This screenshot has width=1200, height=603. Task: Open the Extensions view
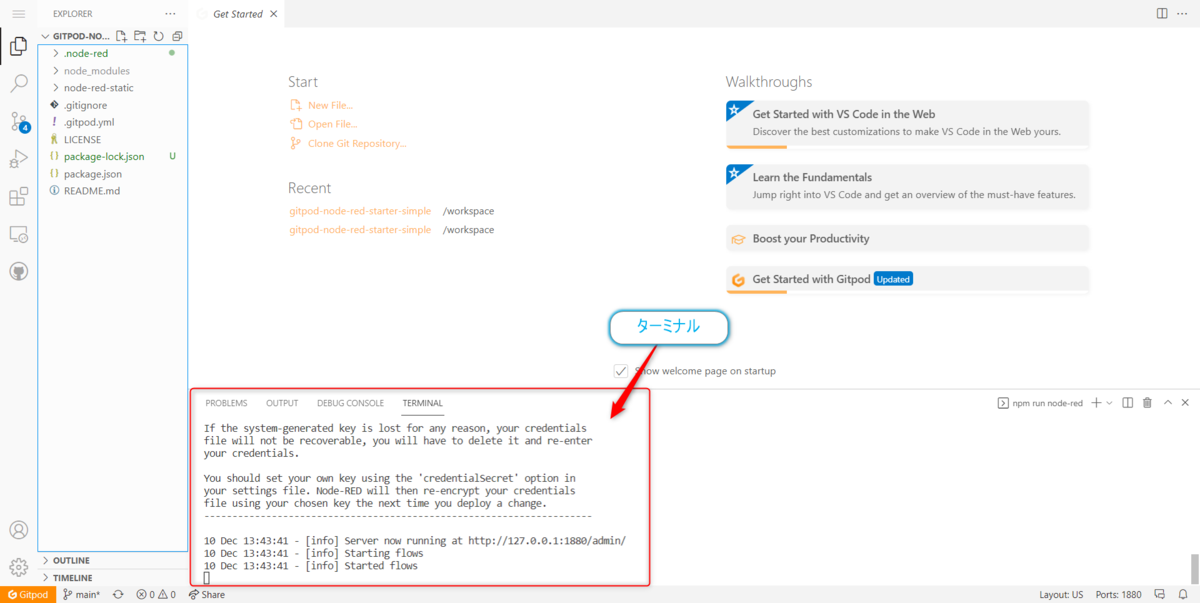pos(18,197)
